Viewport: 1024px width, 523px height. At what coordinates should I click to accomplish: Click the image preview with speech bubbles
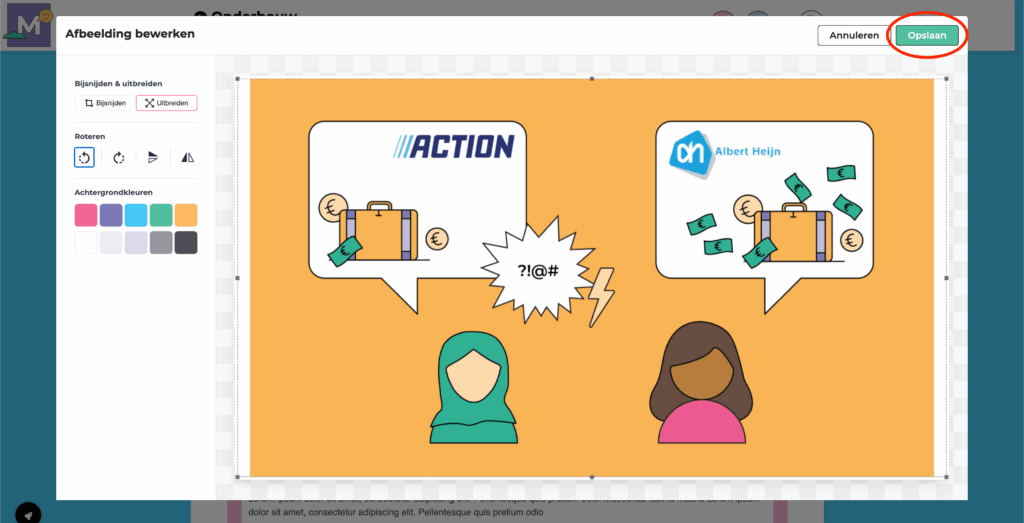tap(592, 278)
